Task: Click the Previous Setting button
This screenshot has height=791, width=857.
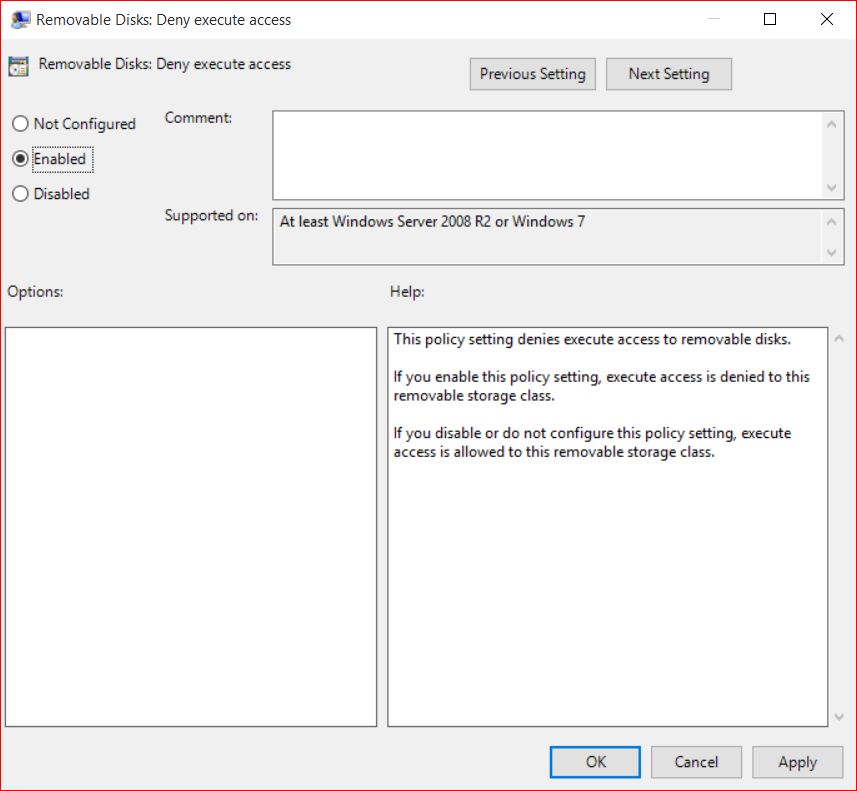Action: pyautogui.click(x=532, y=73)
